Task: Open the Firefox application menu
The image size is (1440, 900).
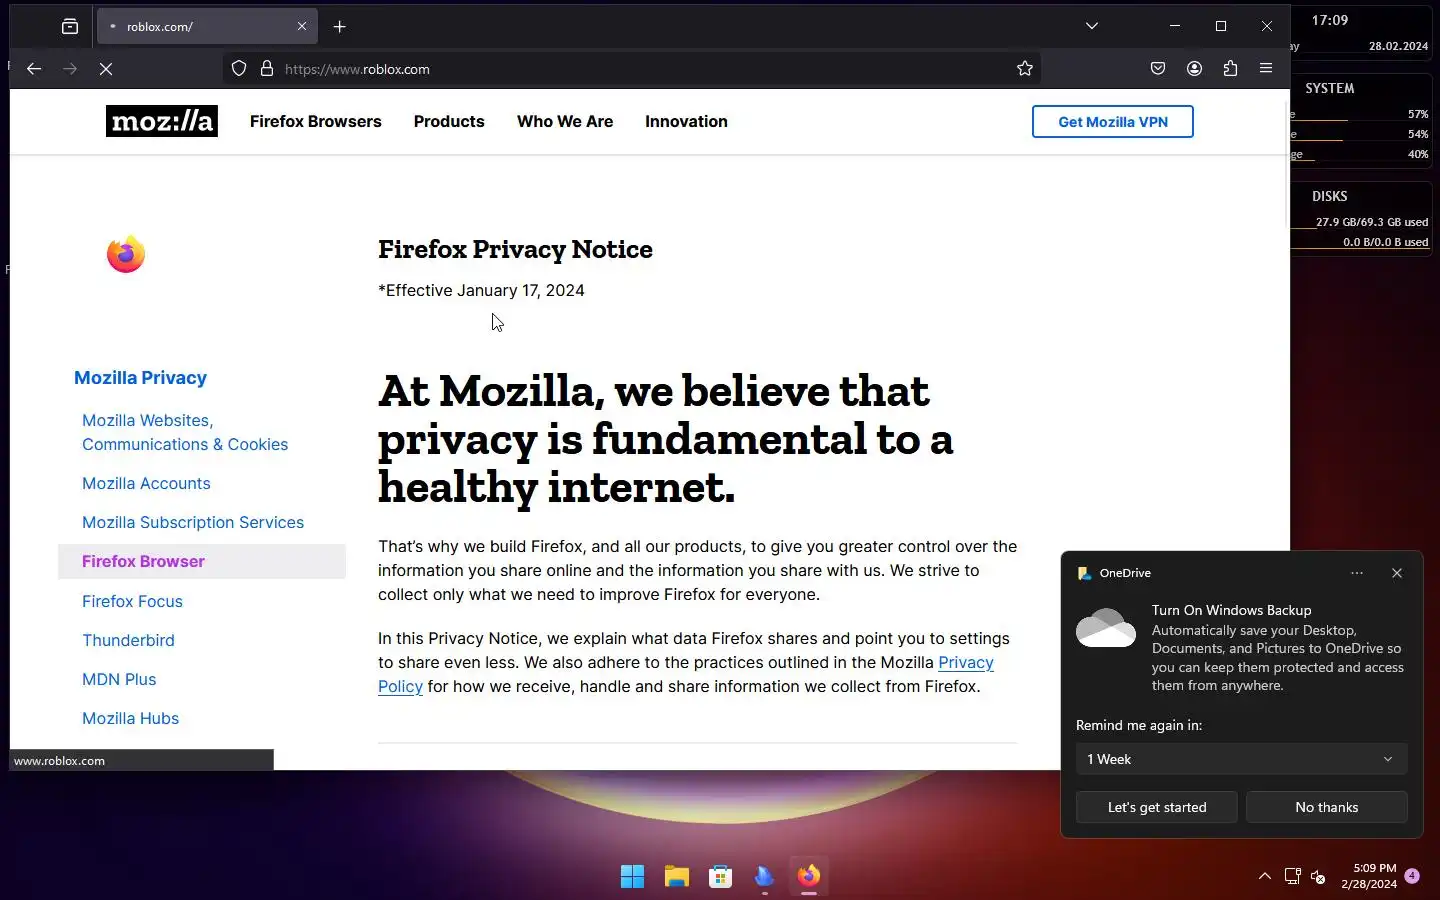Action: pyautogui.click(x=1266, y=69)
